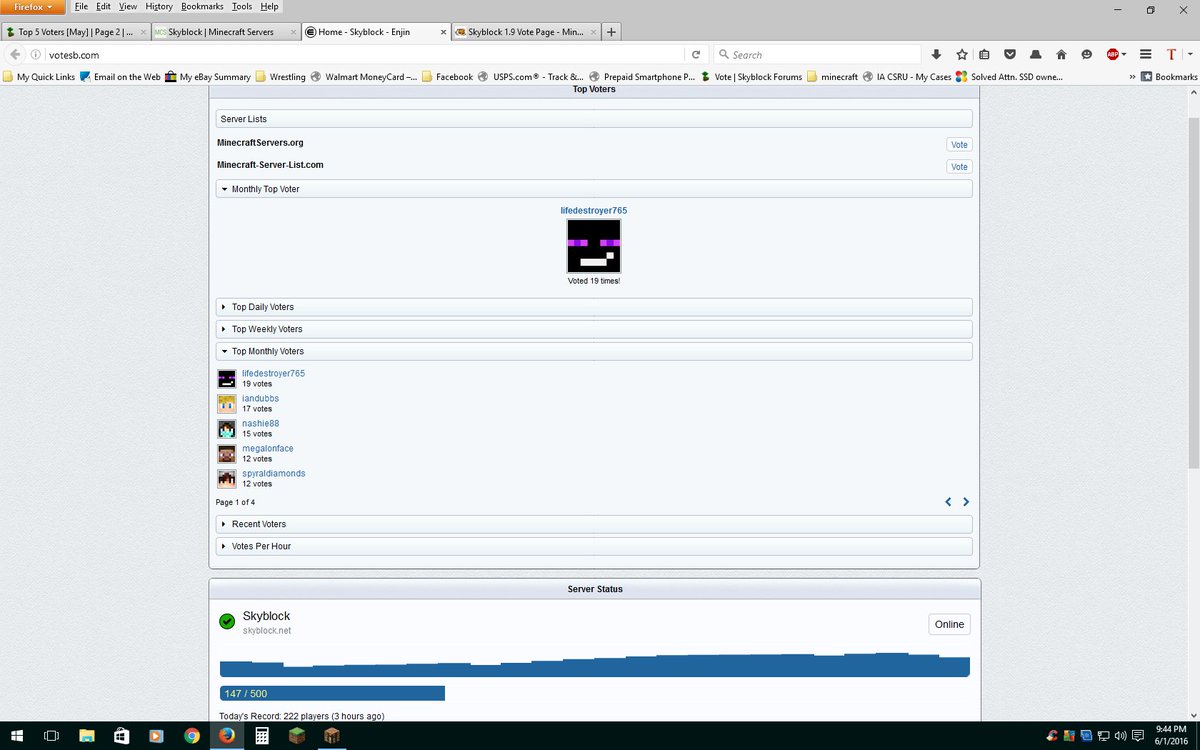Open the Tools menu

(242, 7)
